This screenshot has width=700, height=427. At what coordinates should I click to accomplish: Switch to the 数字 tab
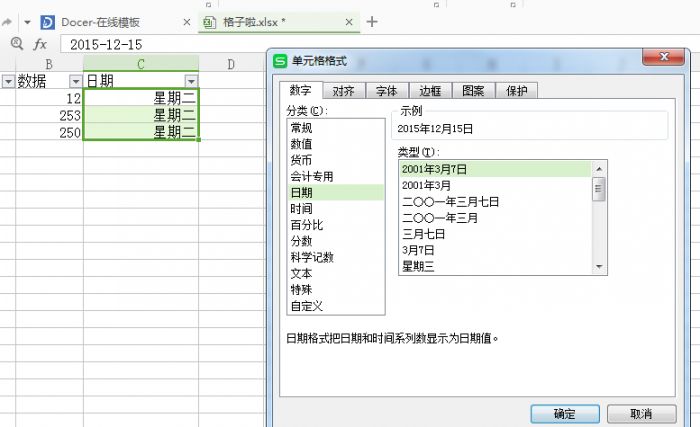(x=300, y=90)
